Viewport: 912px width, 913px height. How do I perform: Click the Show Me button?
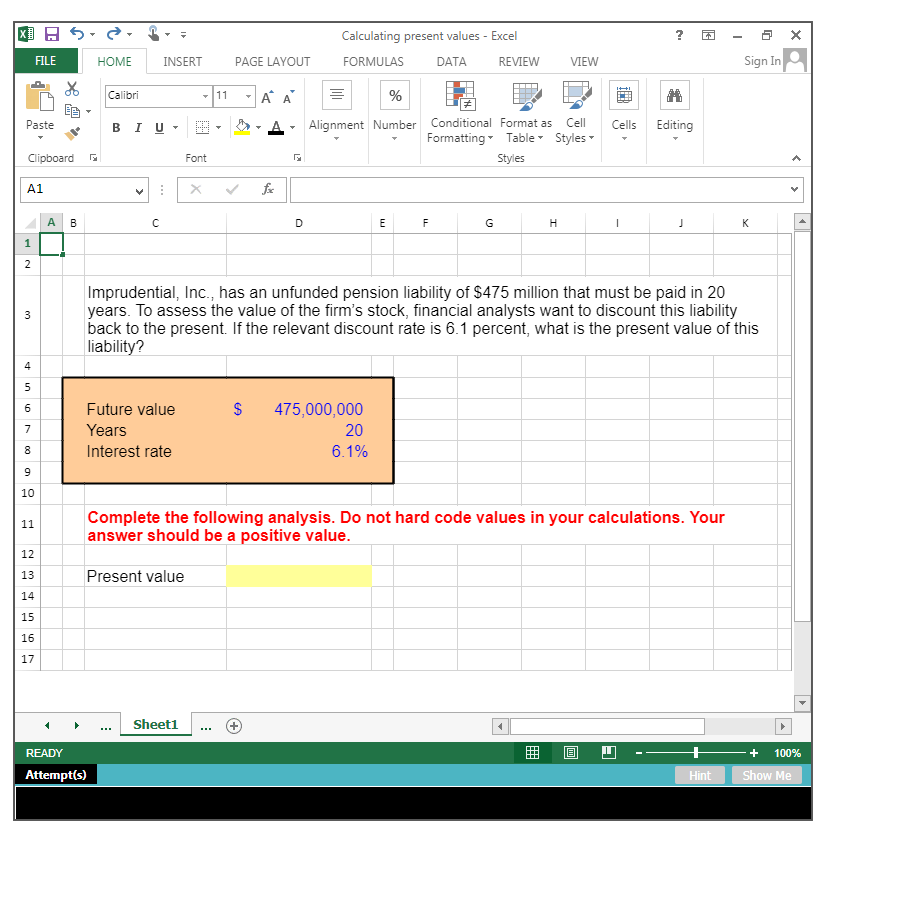(x=766, y=774)
